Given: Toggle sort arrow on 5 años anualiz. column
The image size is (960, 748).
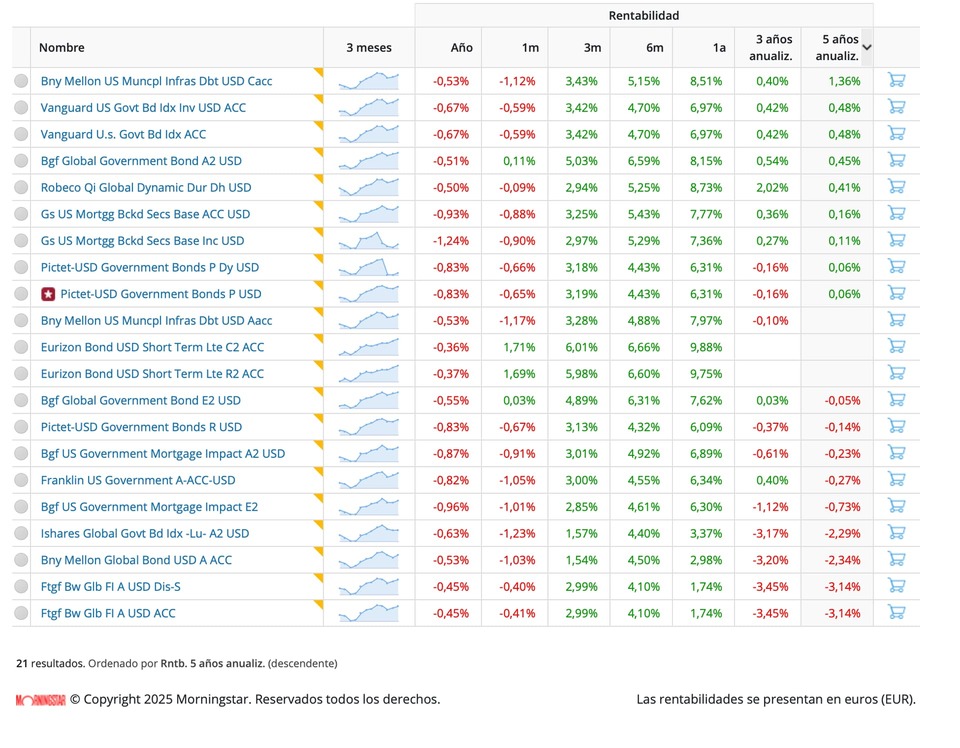Looking at the screenshot, I should click(x=867, y=47).
